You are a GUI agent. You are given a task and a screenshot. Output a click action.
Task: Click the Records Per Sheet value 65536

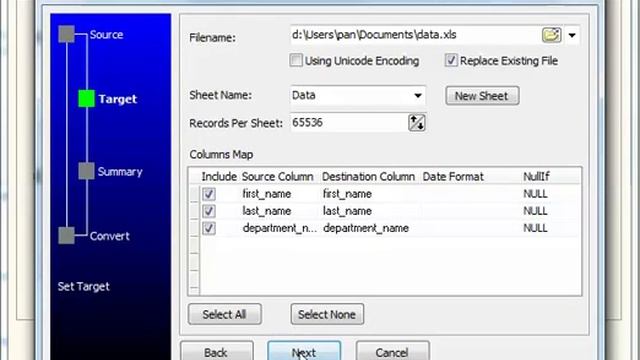click(x=307, y=122)
